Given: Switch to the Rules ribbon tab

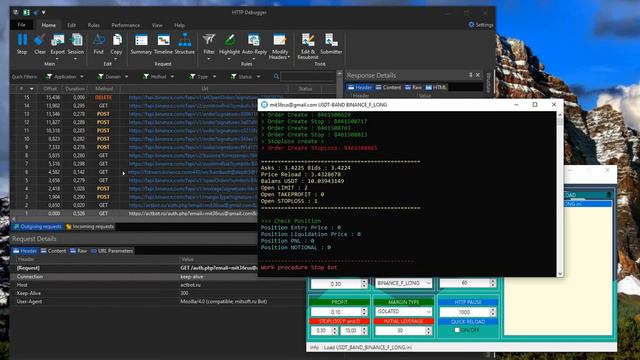Looking at the screenshot, I should 93,25.
